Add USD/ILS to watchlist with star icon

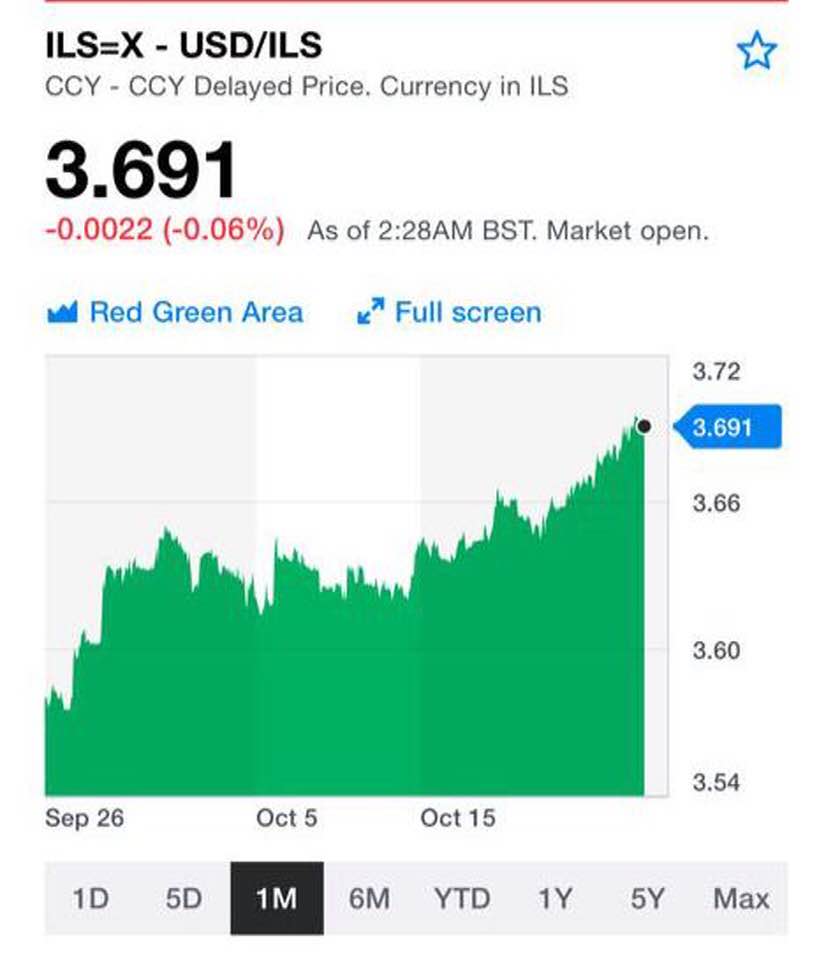click(x=756, y=50)
